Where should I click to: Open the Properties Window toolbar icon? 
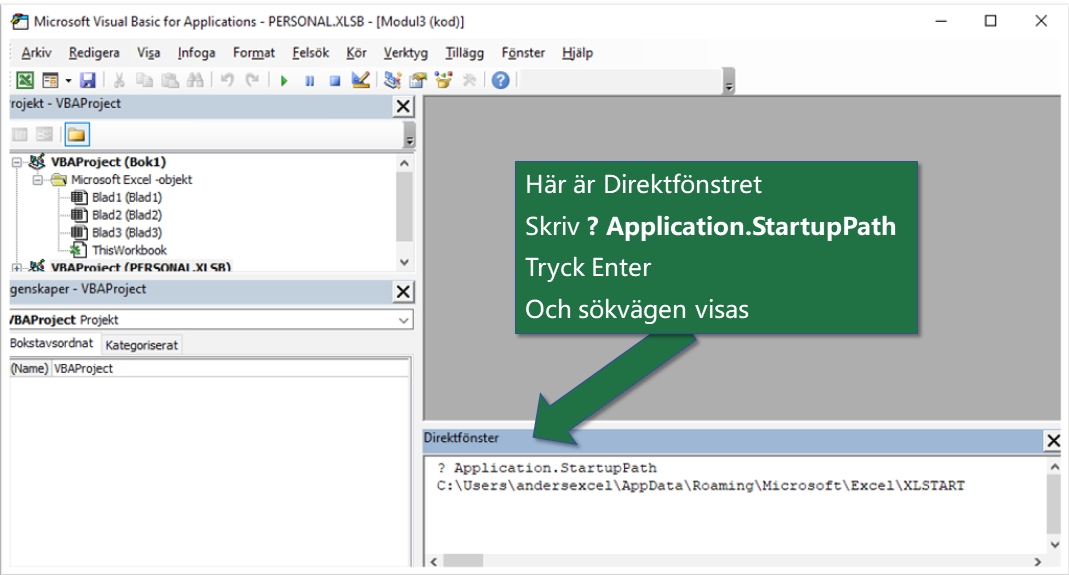click(x=417, y=80)
